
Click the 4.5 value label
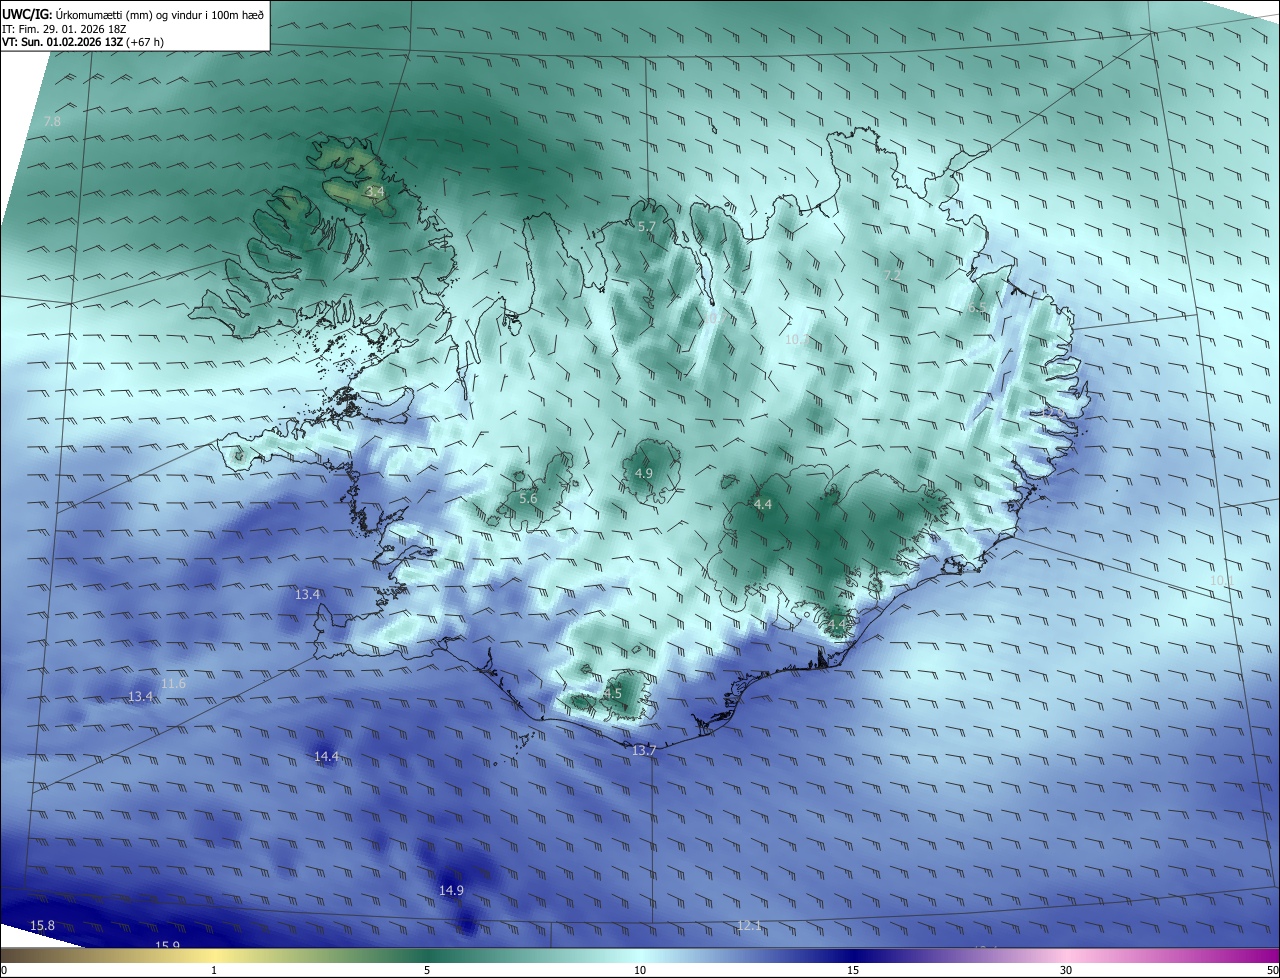tap(613, 693)
